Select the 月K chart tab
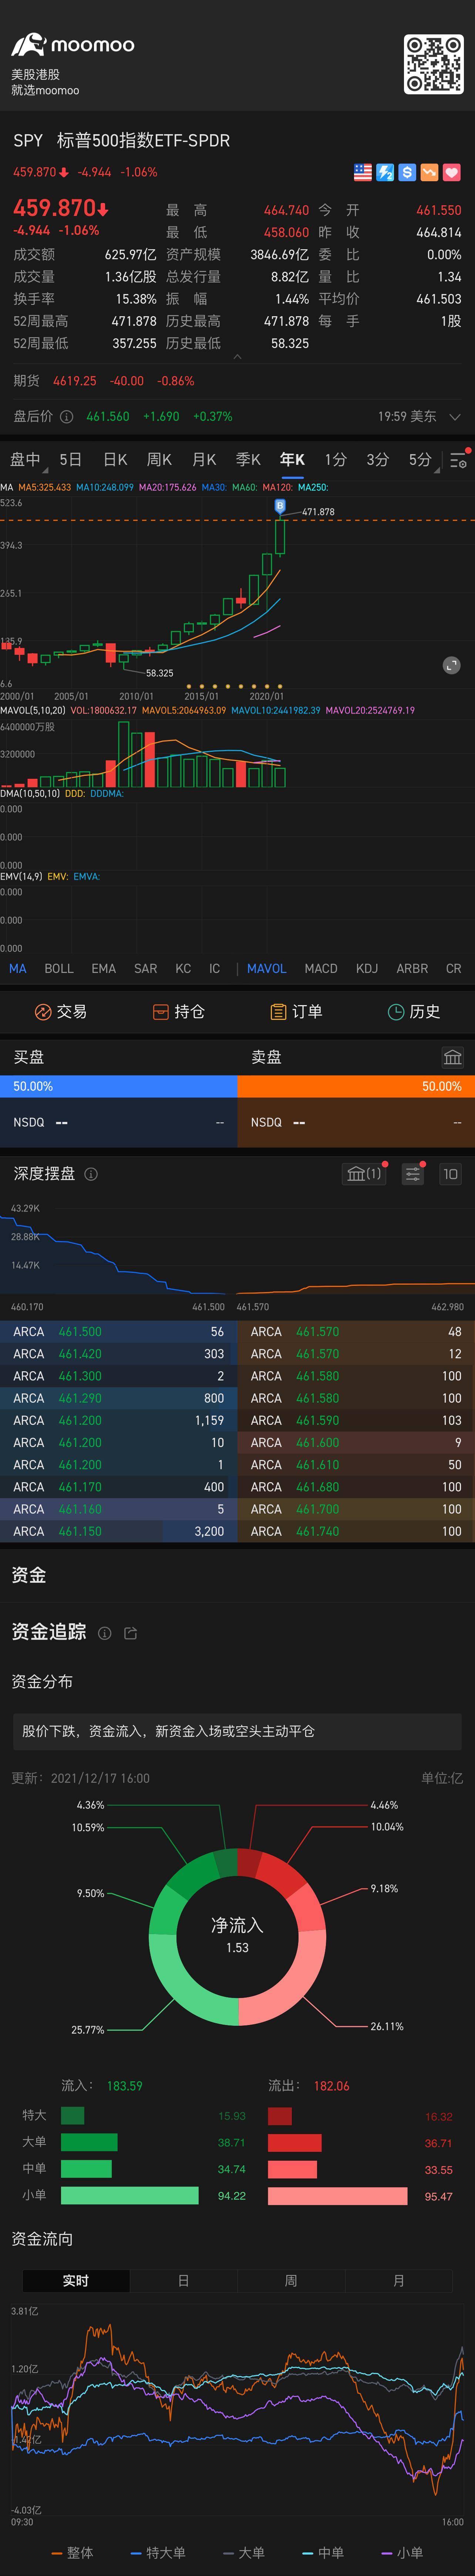Image resolution: width=475 pixels, height=2576 pixels. click(204, 460)
